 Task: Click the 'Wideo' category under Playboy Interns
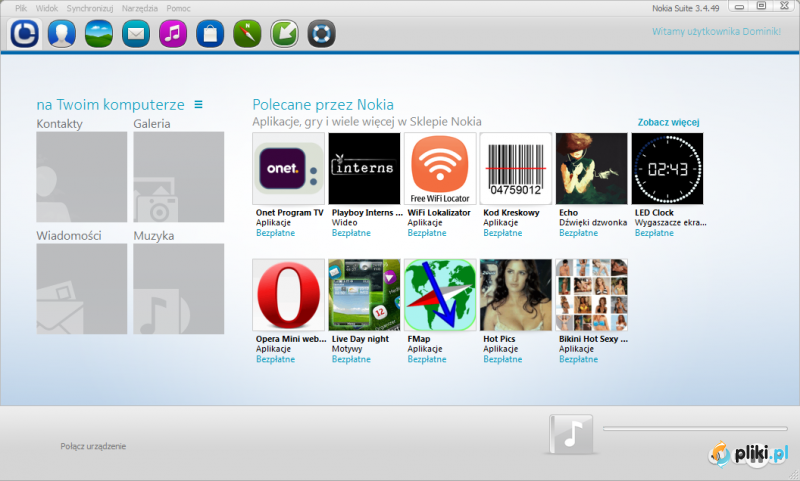[x=344, y=223]
